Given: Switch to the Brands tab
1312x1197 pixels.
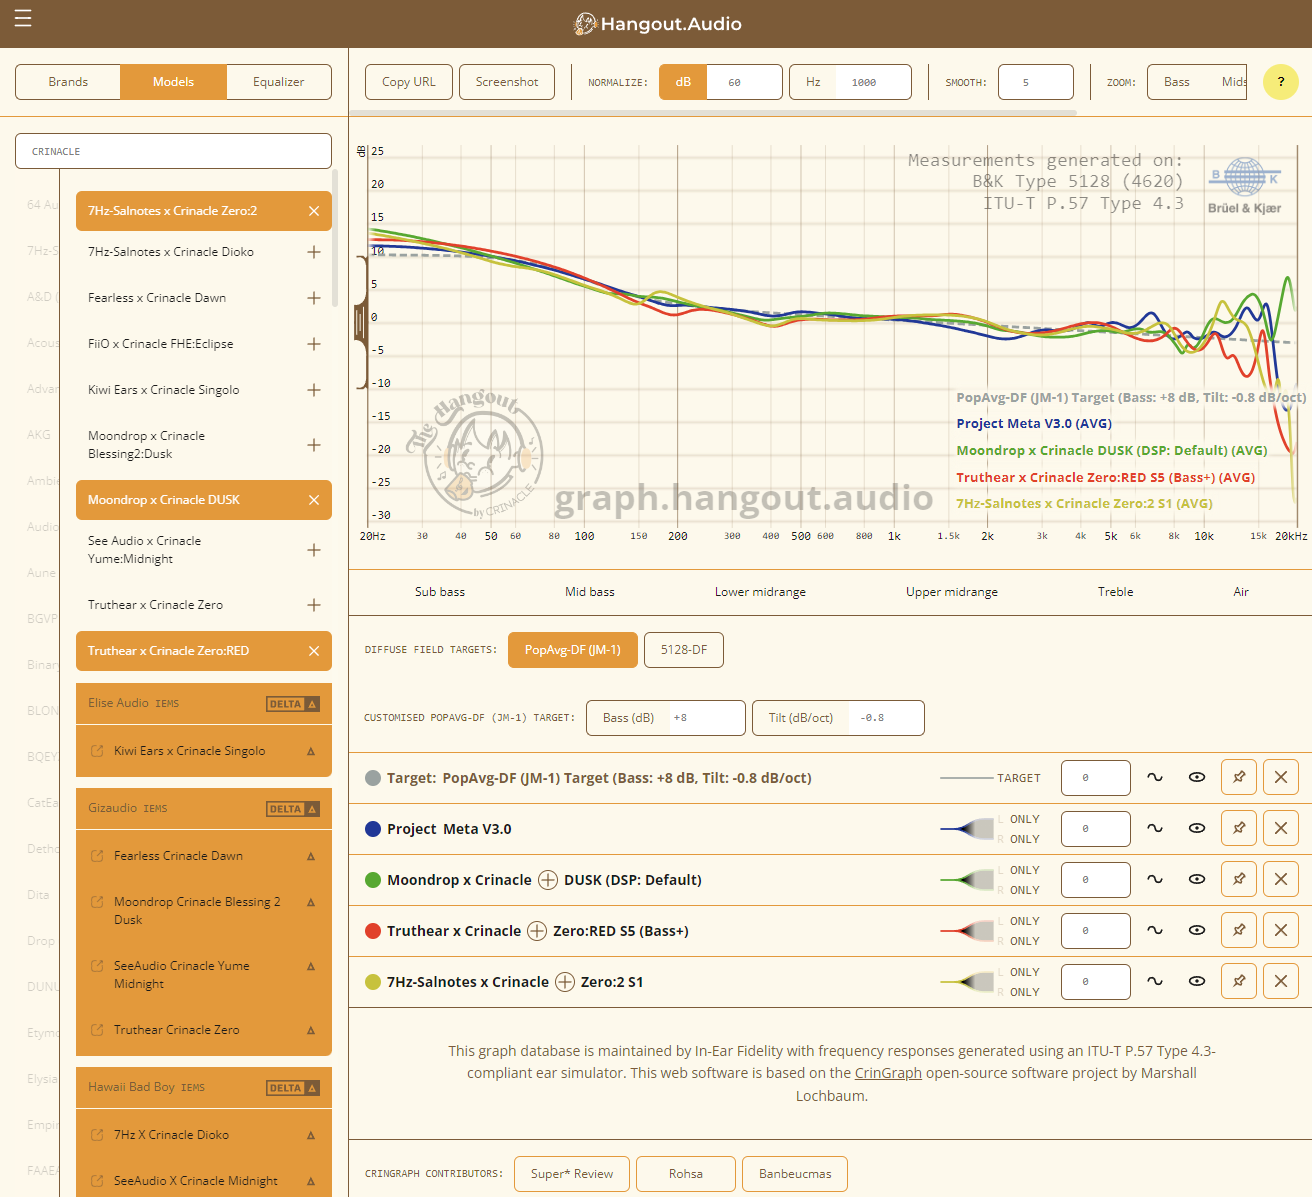Looking at the screenshot, I should (68, 82).
